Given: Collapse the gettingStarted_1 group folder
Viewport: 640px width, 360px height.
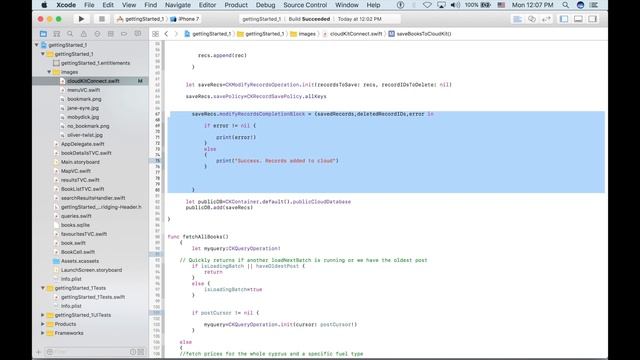Looking at the screenshot, I should pyautogui.click(x=43, y=54).
